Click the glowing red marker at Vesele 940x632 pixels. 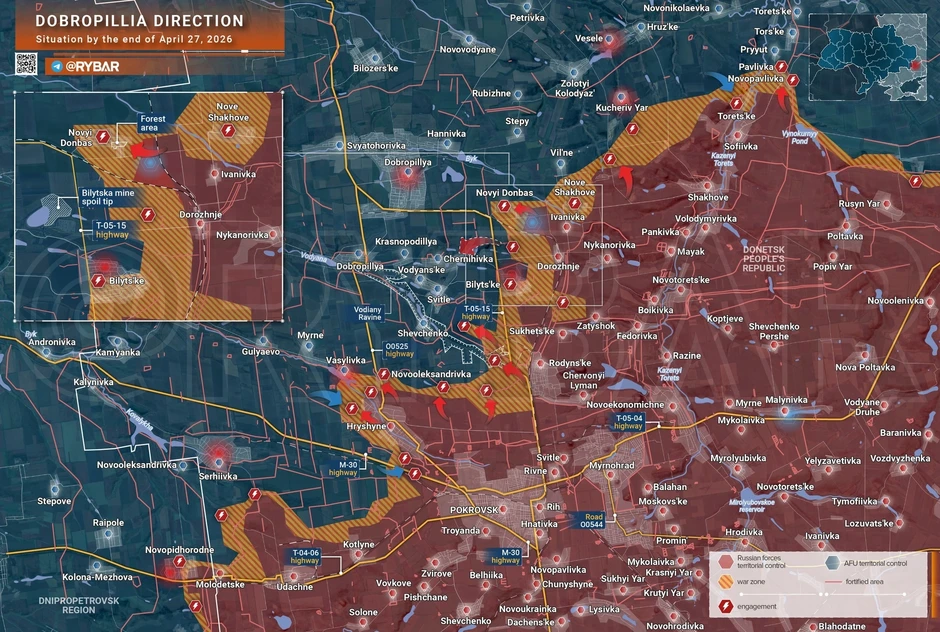tap(610, 40)
